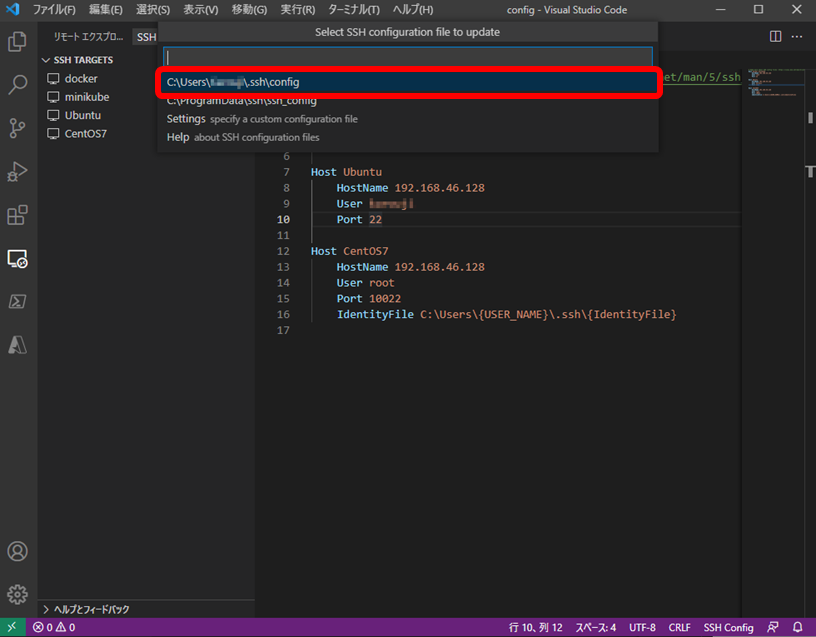The height and width of the screenshot is (637, 816).
Task: Open the 選択(S) menu
Action: coord(152,10)
